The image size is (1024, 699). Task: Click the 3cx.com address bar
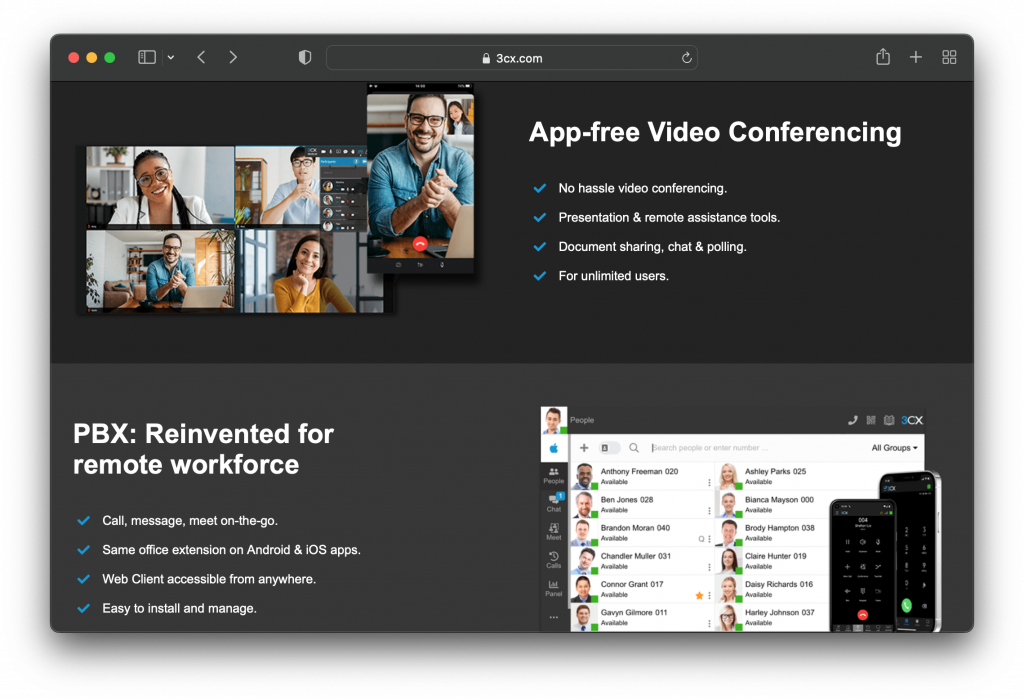(x=512, y=57)
